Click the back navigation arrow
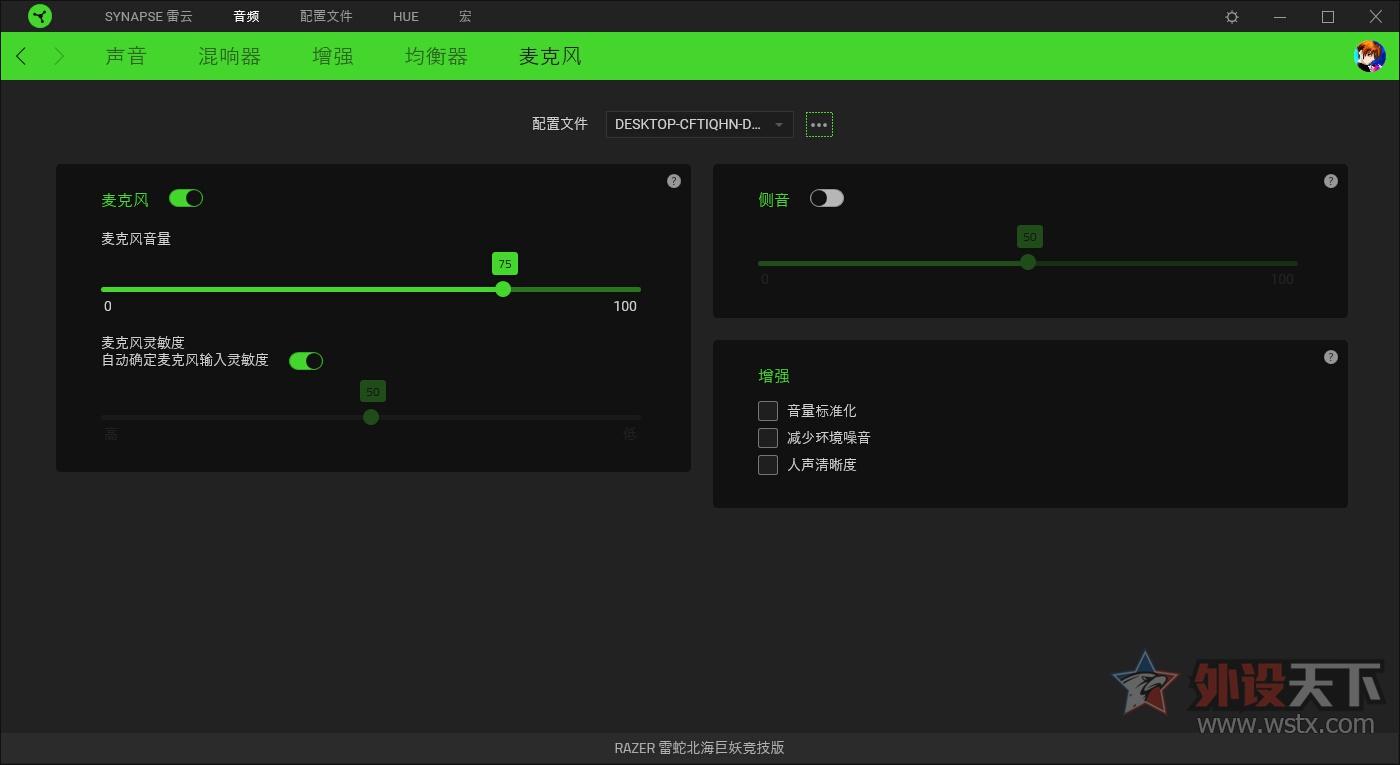Screen dimensions: 1400x765 [x=21, y=56]
